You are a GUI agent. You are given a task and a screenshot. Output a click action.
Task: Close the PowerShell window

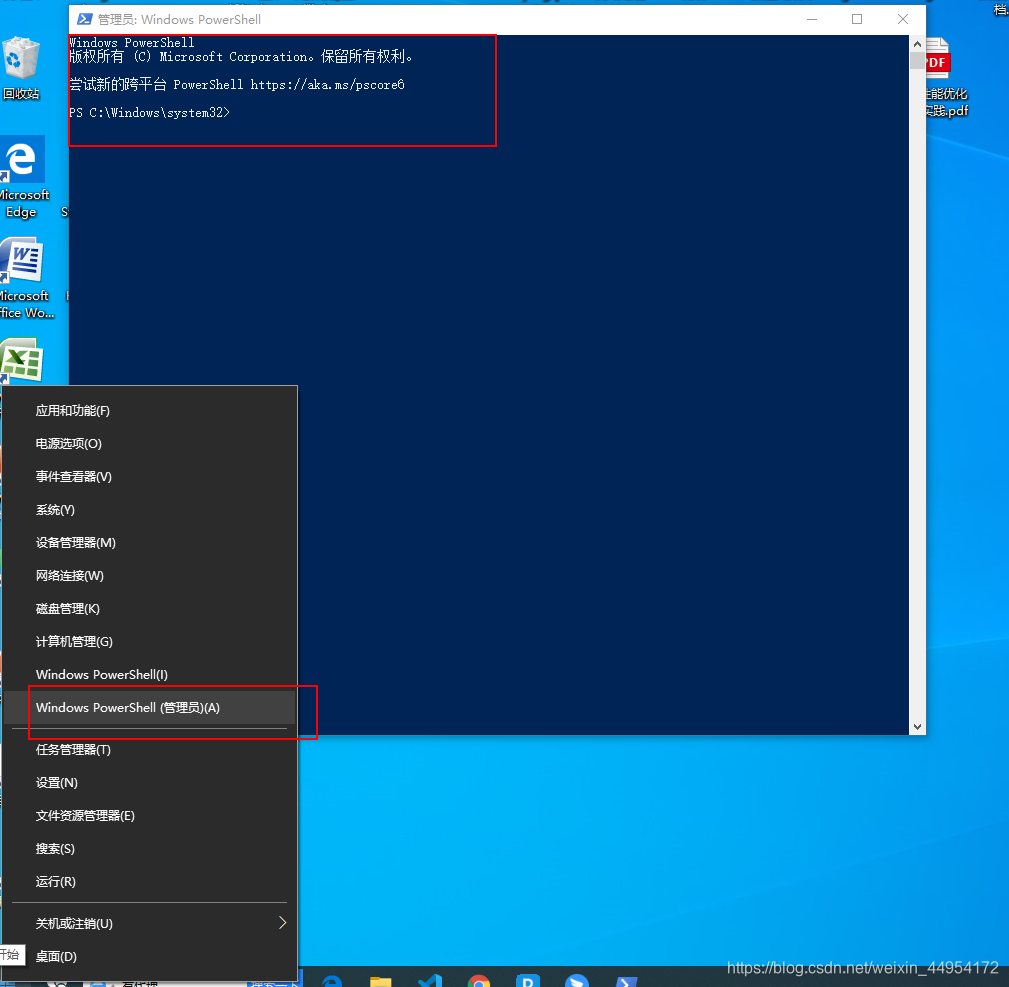point(903,19)
